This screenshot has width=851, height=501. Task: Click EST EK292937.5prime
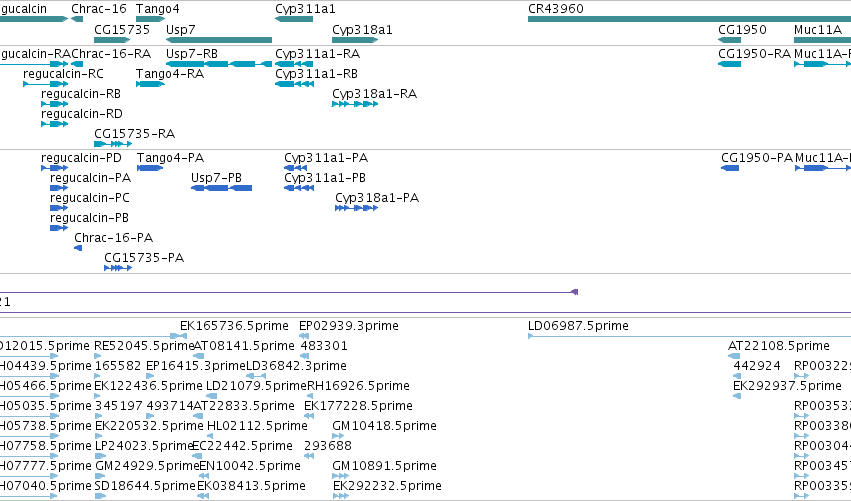pos(787,385)
